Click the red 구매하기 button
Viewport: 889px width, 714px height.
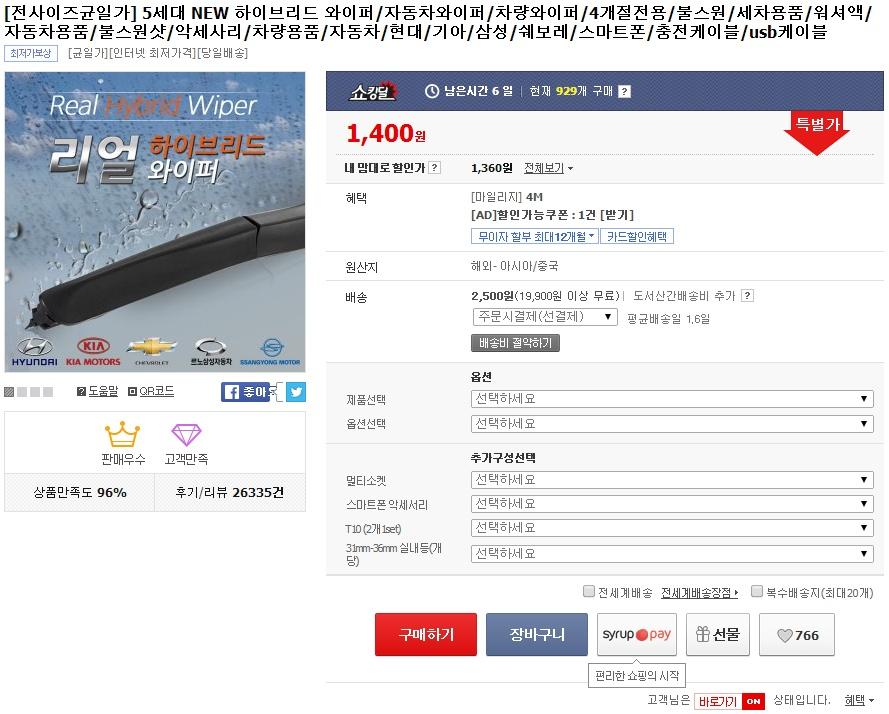coord(426,635)
